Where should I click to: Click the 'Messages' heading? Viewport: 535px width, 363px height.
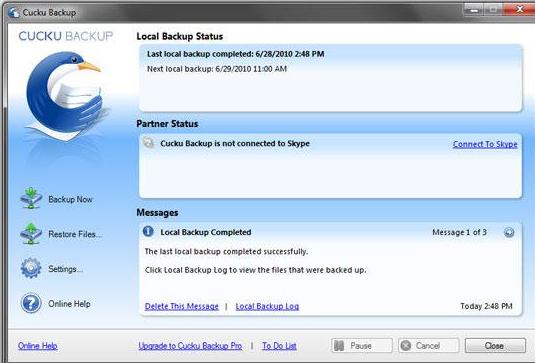tap(157, 213)
